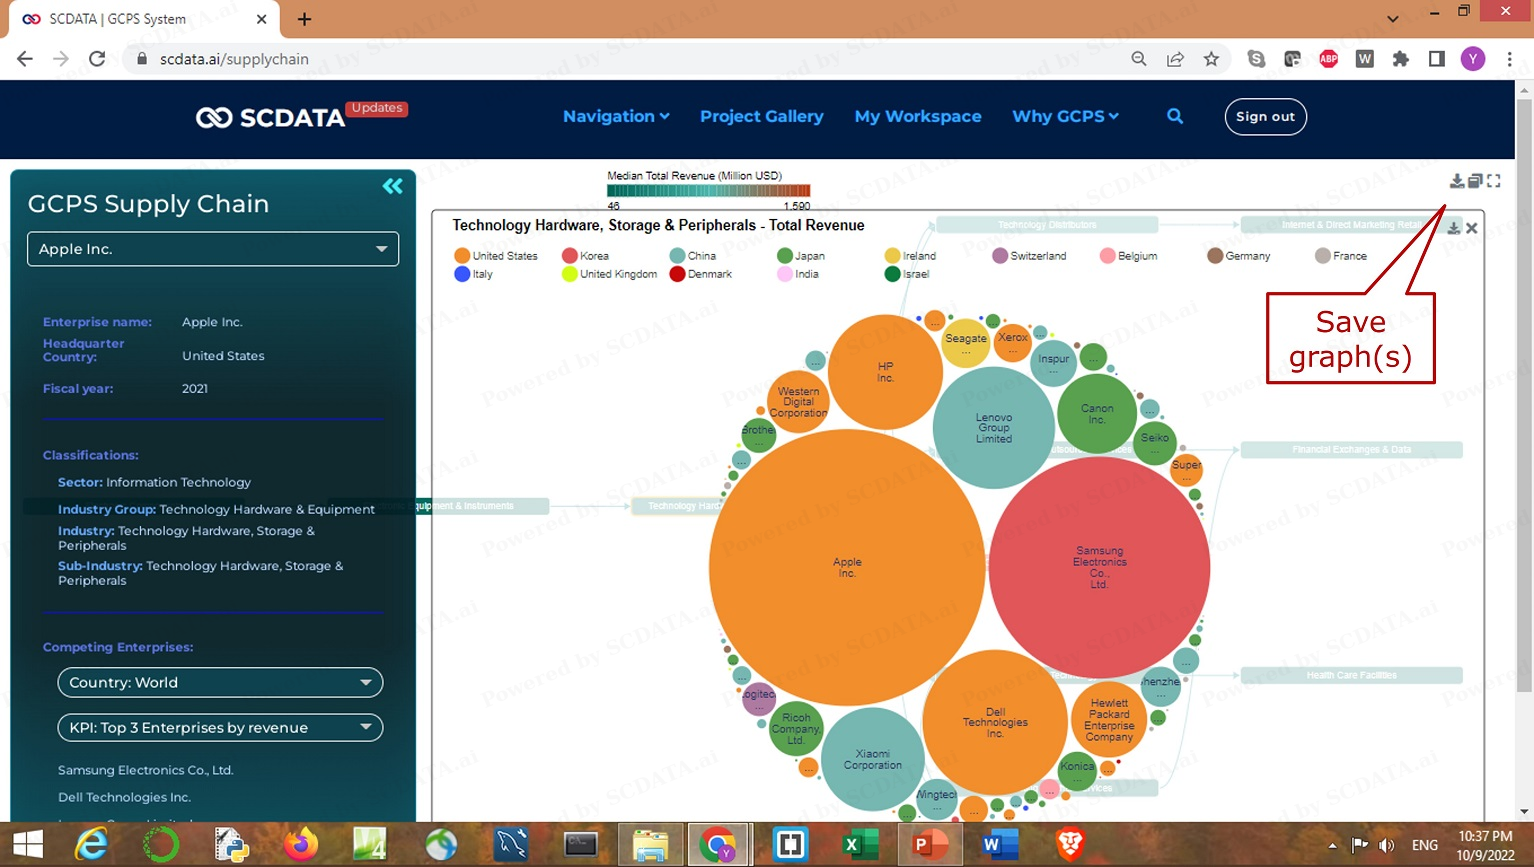Go to Project Gallery
The height and width of the screenshot is (867, 1534).
[762, 116]
